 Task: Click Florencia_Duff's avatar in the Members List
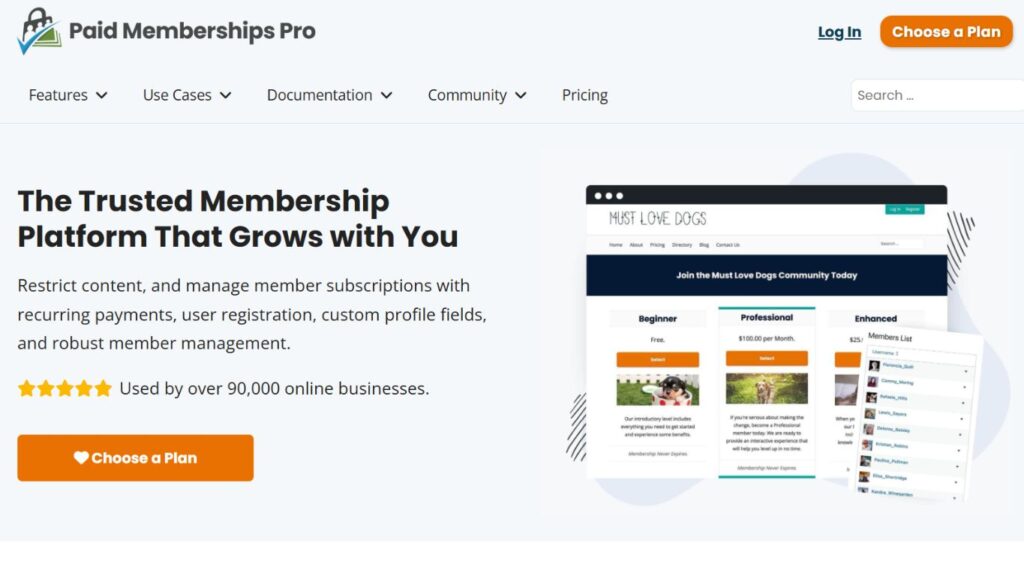click(x=873, y=365)
